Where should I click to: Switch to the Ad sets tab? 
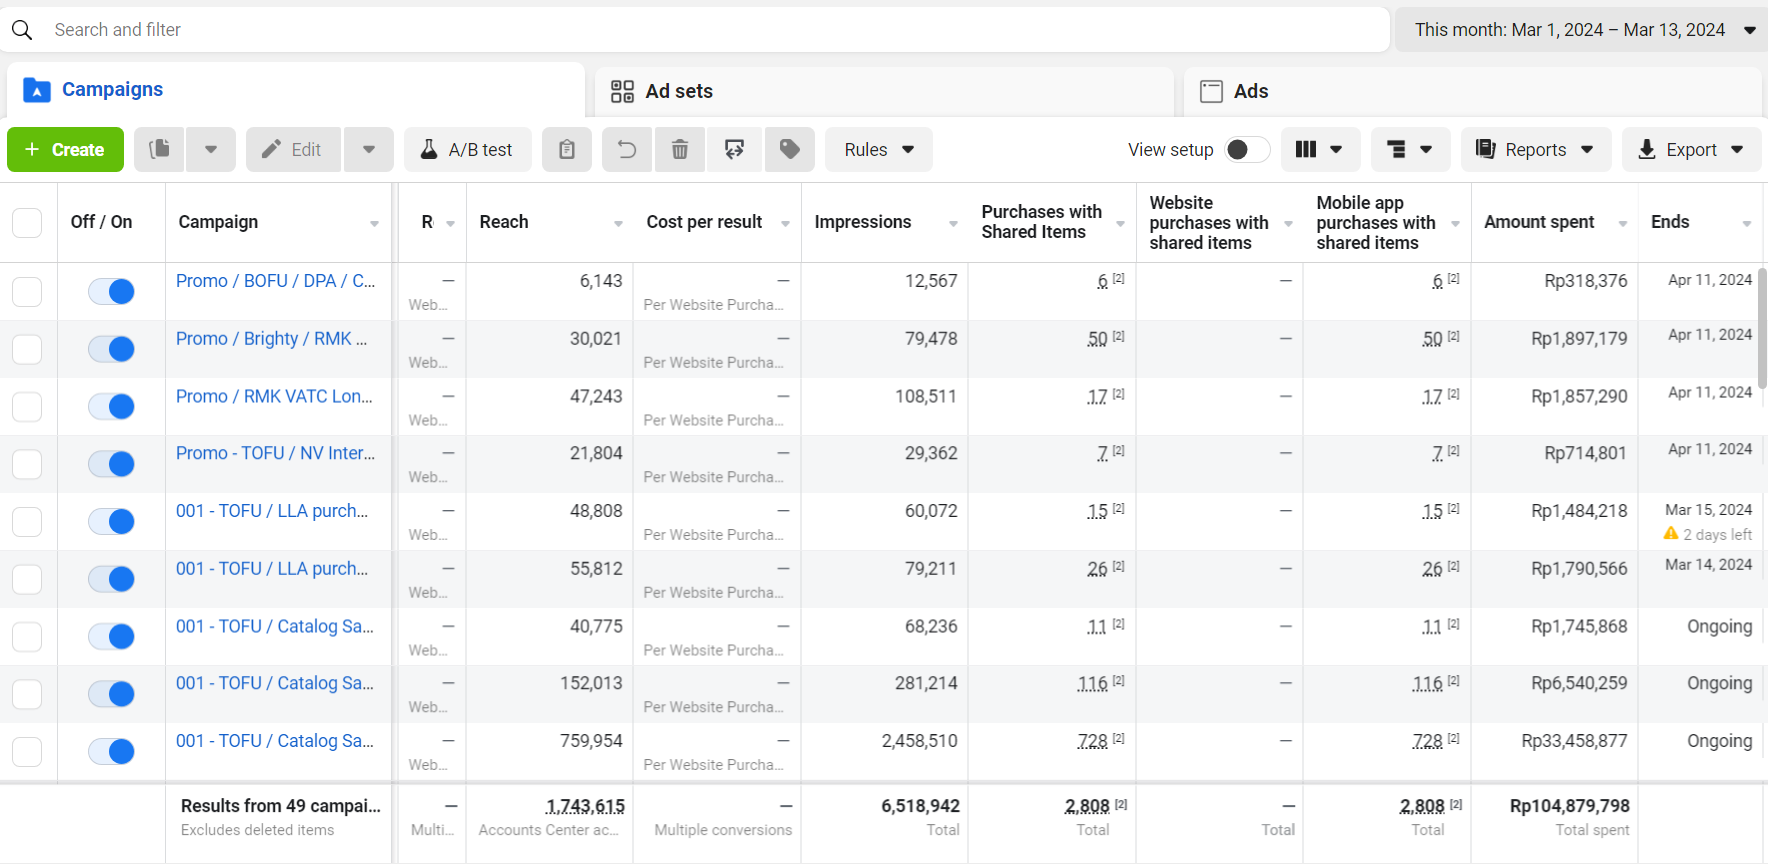(884, 92)
